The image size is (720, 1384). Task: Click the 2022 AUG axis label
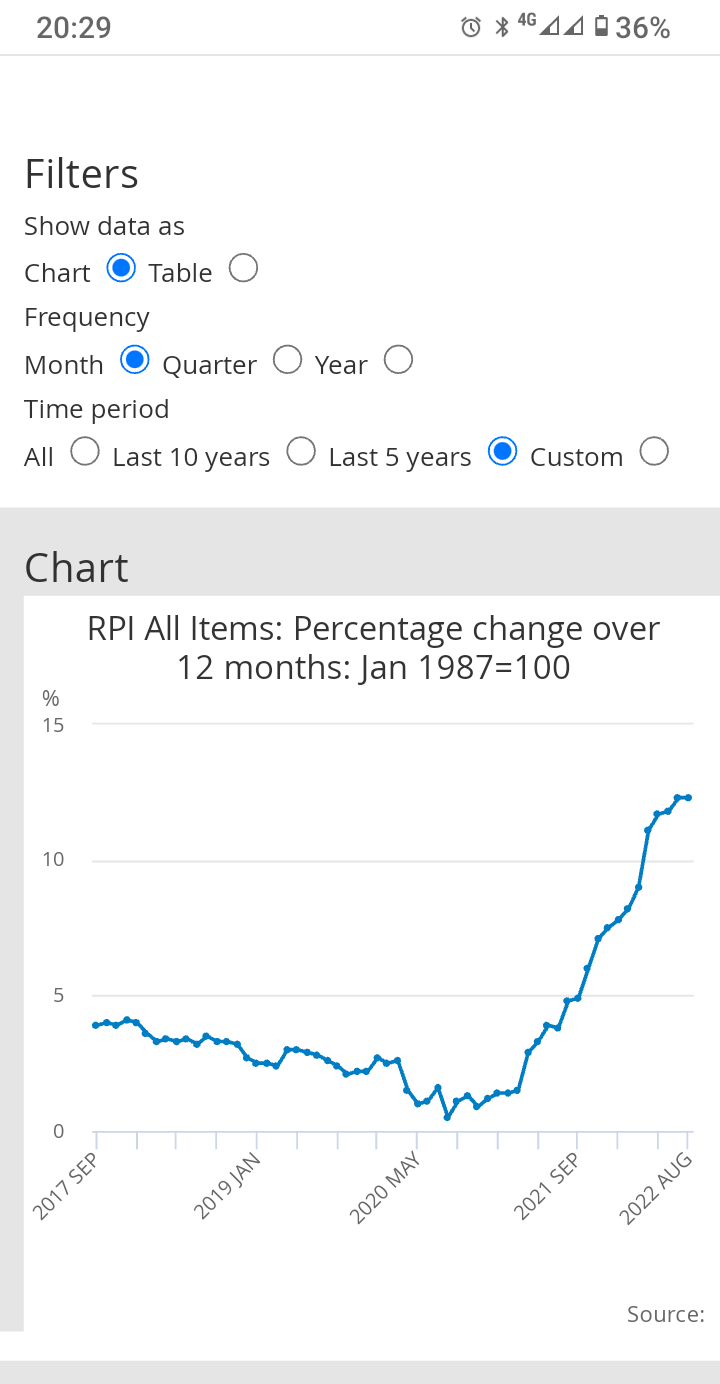click(654, 1187)
